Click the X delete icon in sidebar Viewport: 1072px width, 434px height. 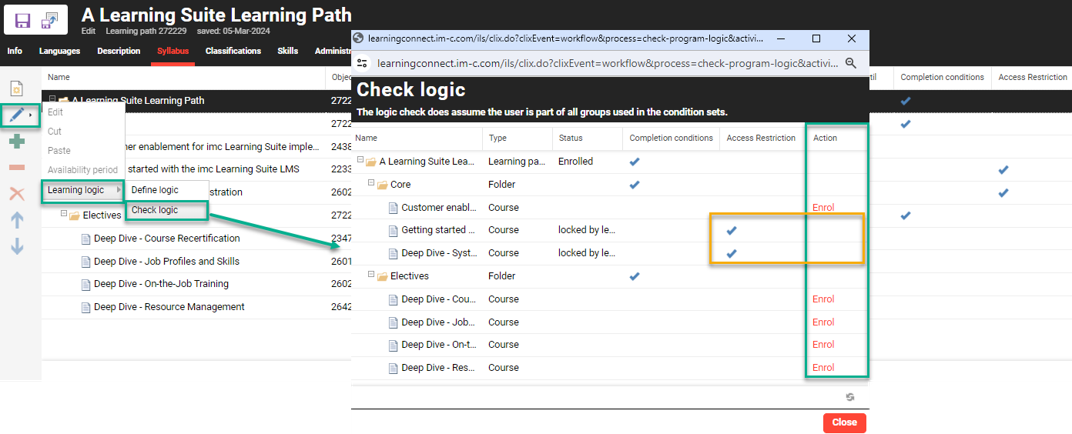(x=17, y=194)
